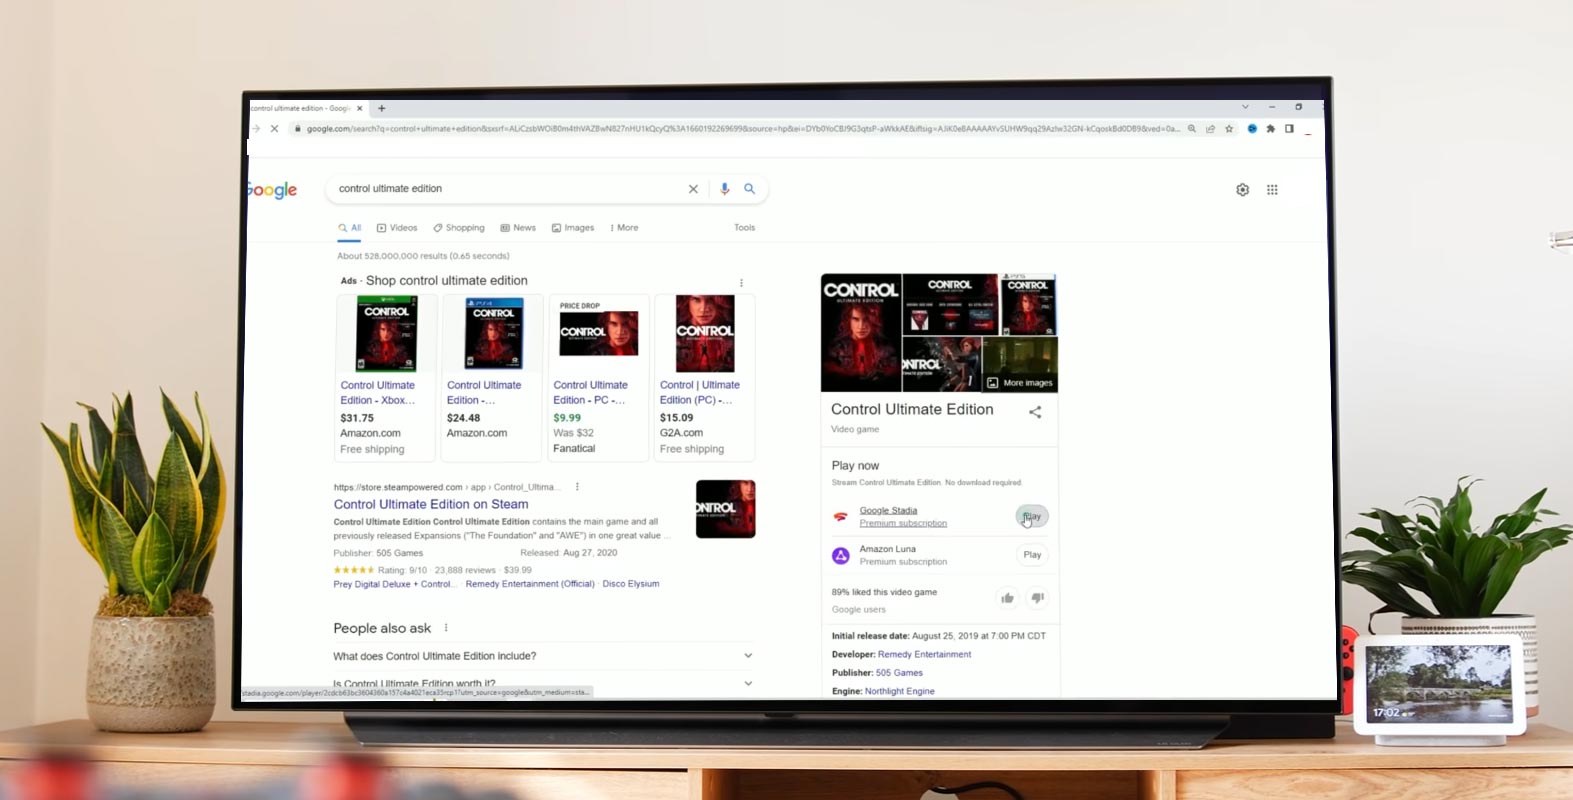Open the More search filters menu
This screenshot has width=1573, height=800.
(624, 228)
